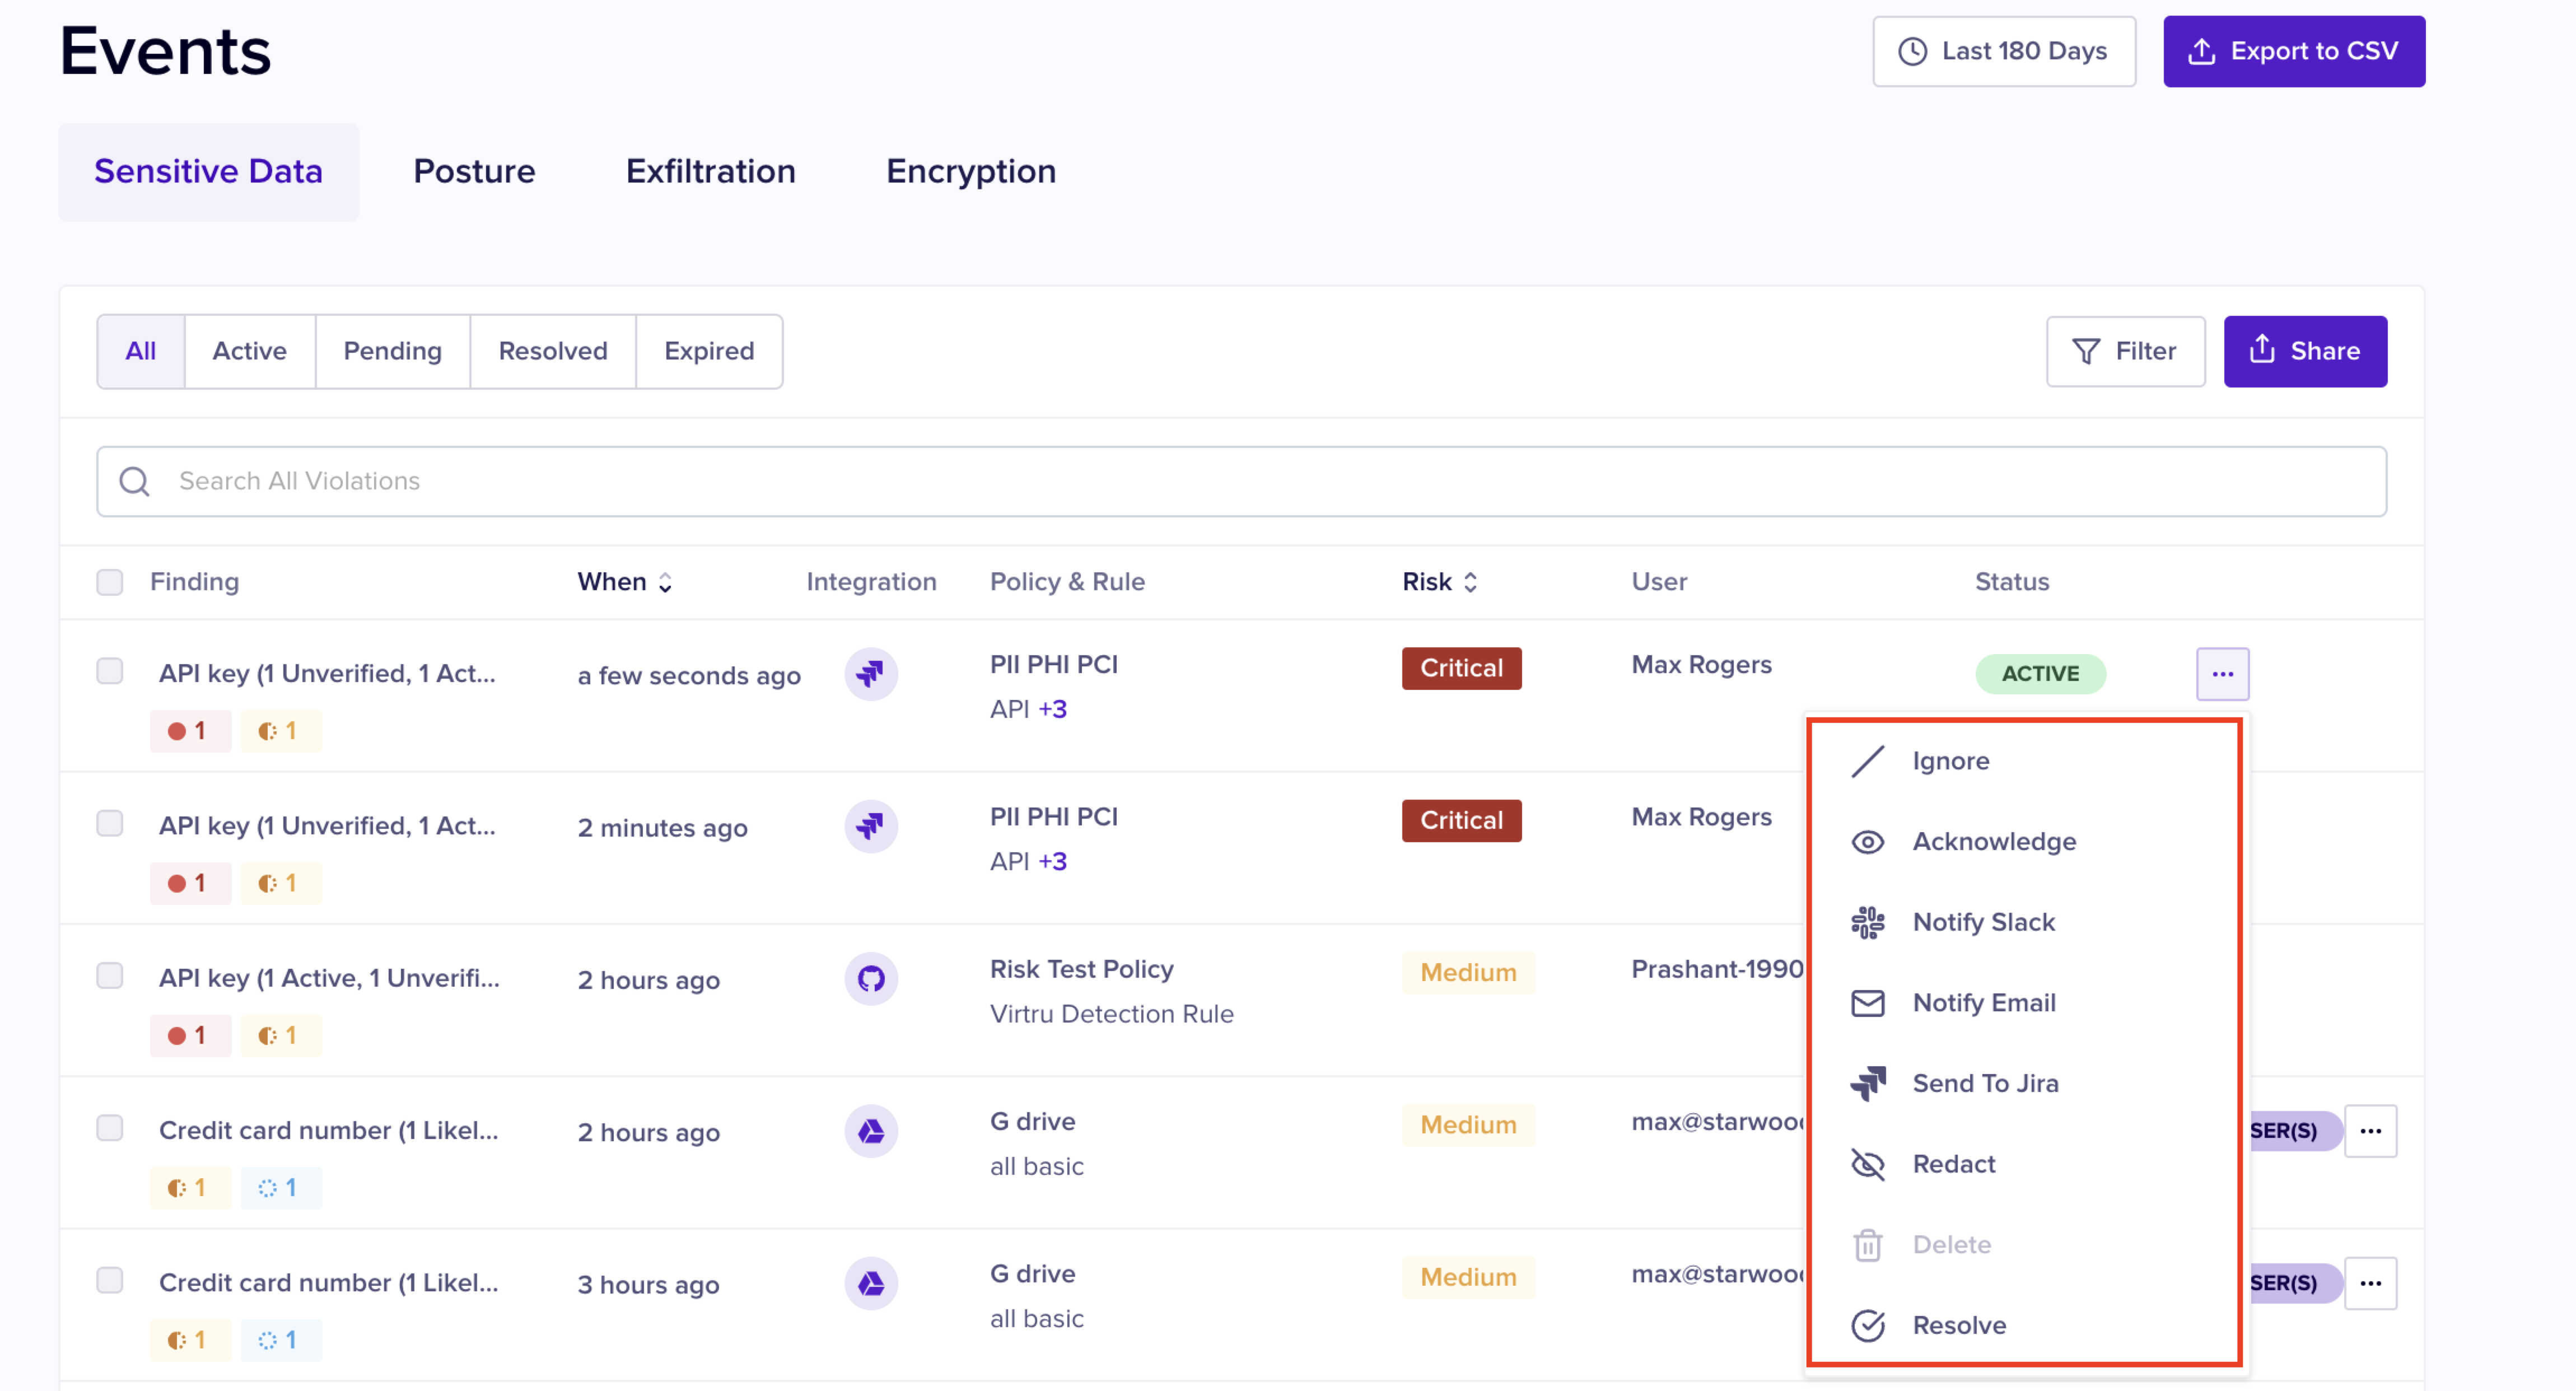Screen dimensions: 2576x1391
Task: Click the Jira integration icon in first row
Action: point(870,674)
